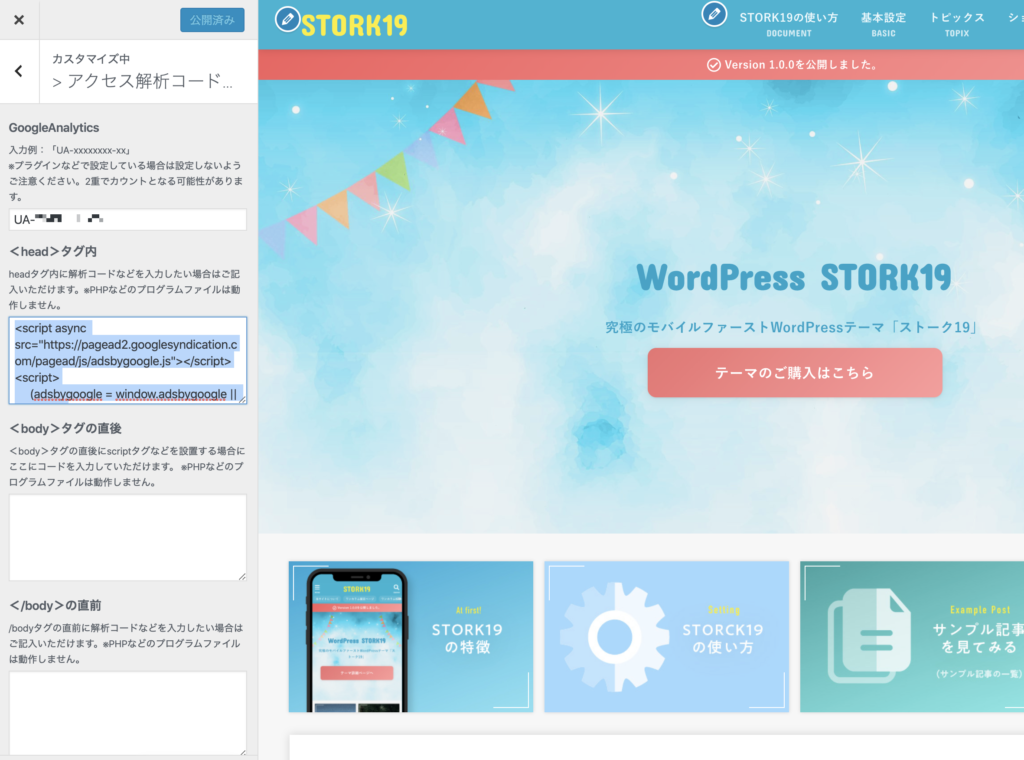Open the 基本設定 BASIC menu item

(883, 24)
